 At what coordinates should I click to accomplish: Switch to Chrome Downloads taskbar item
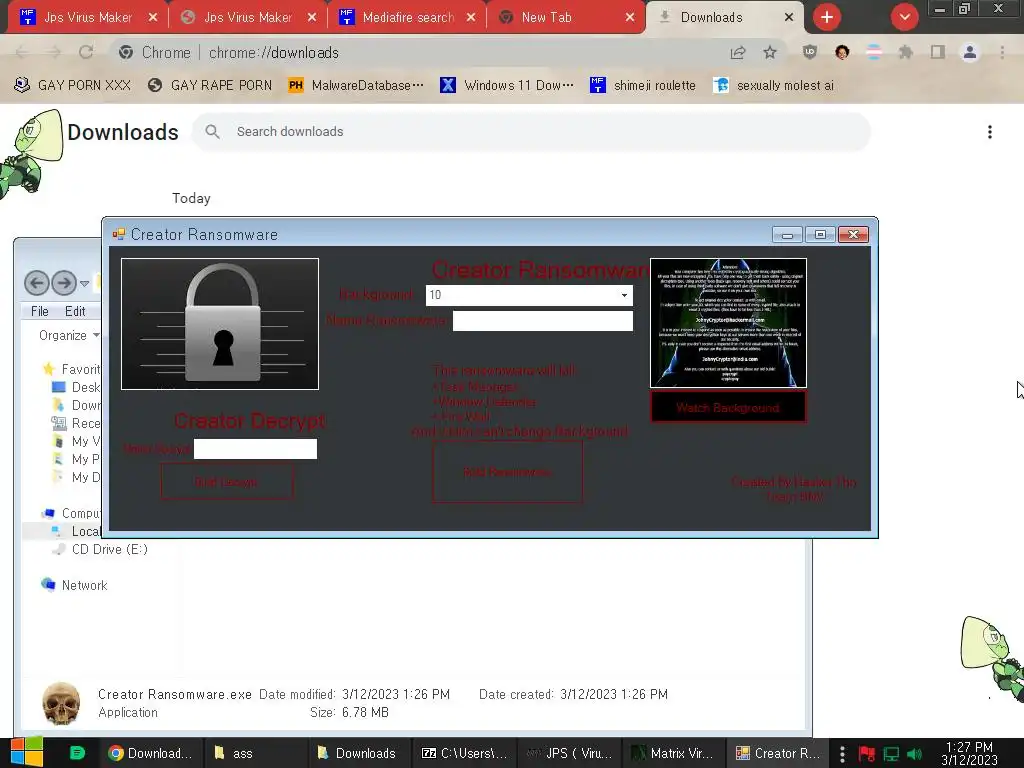coord(151,753)
